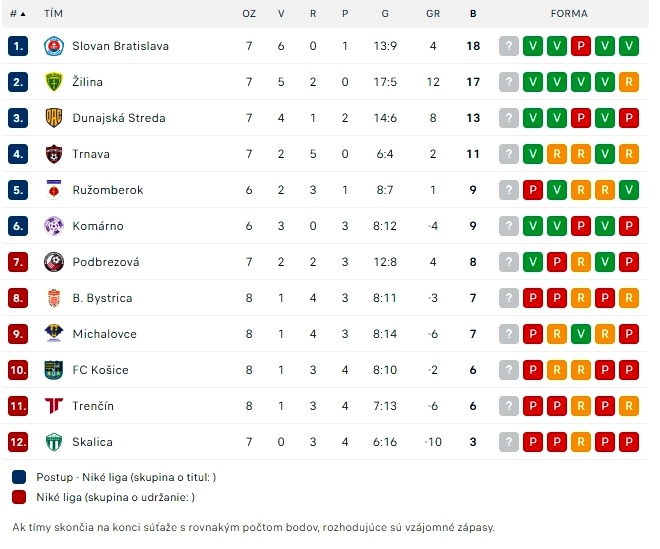Click the B. Bystrica team name

[x=102, y=298]
